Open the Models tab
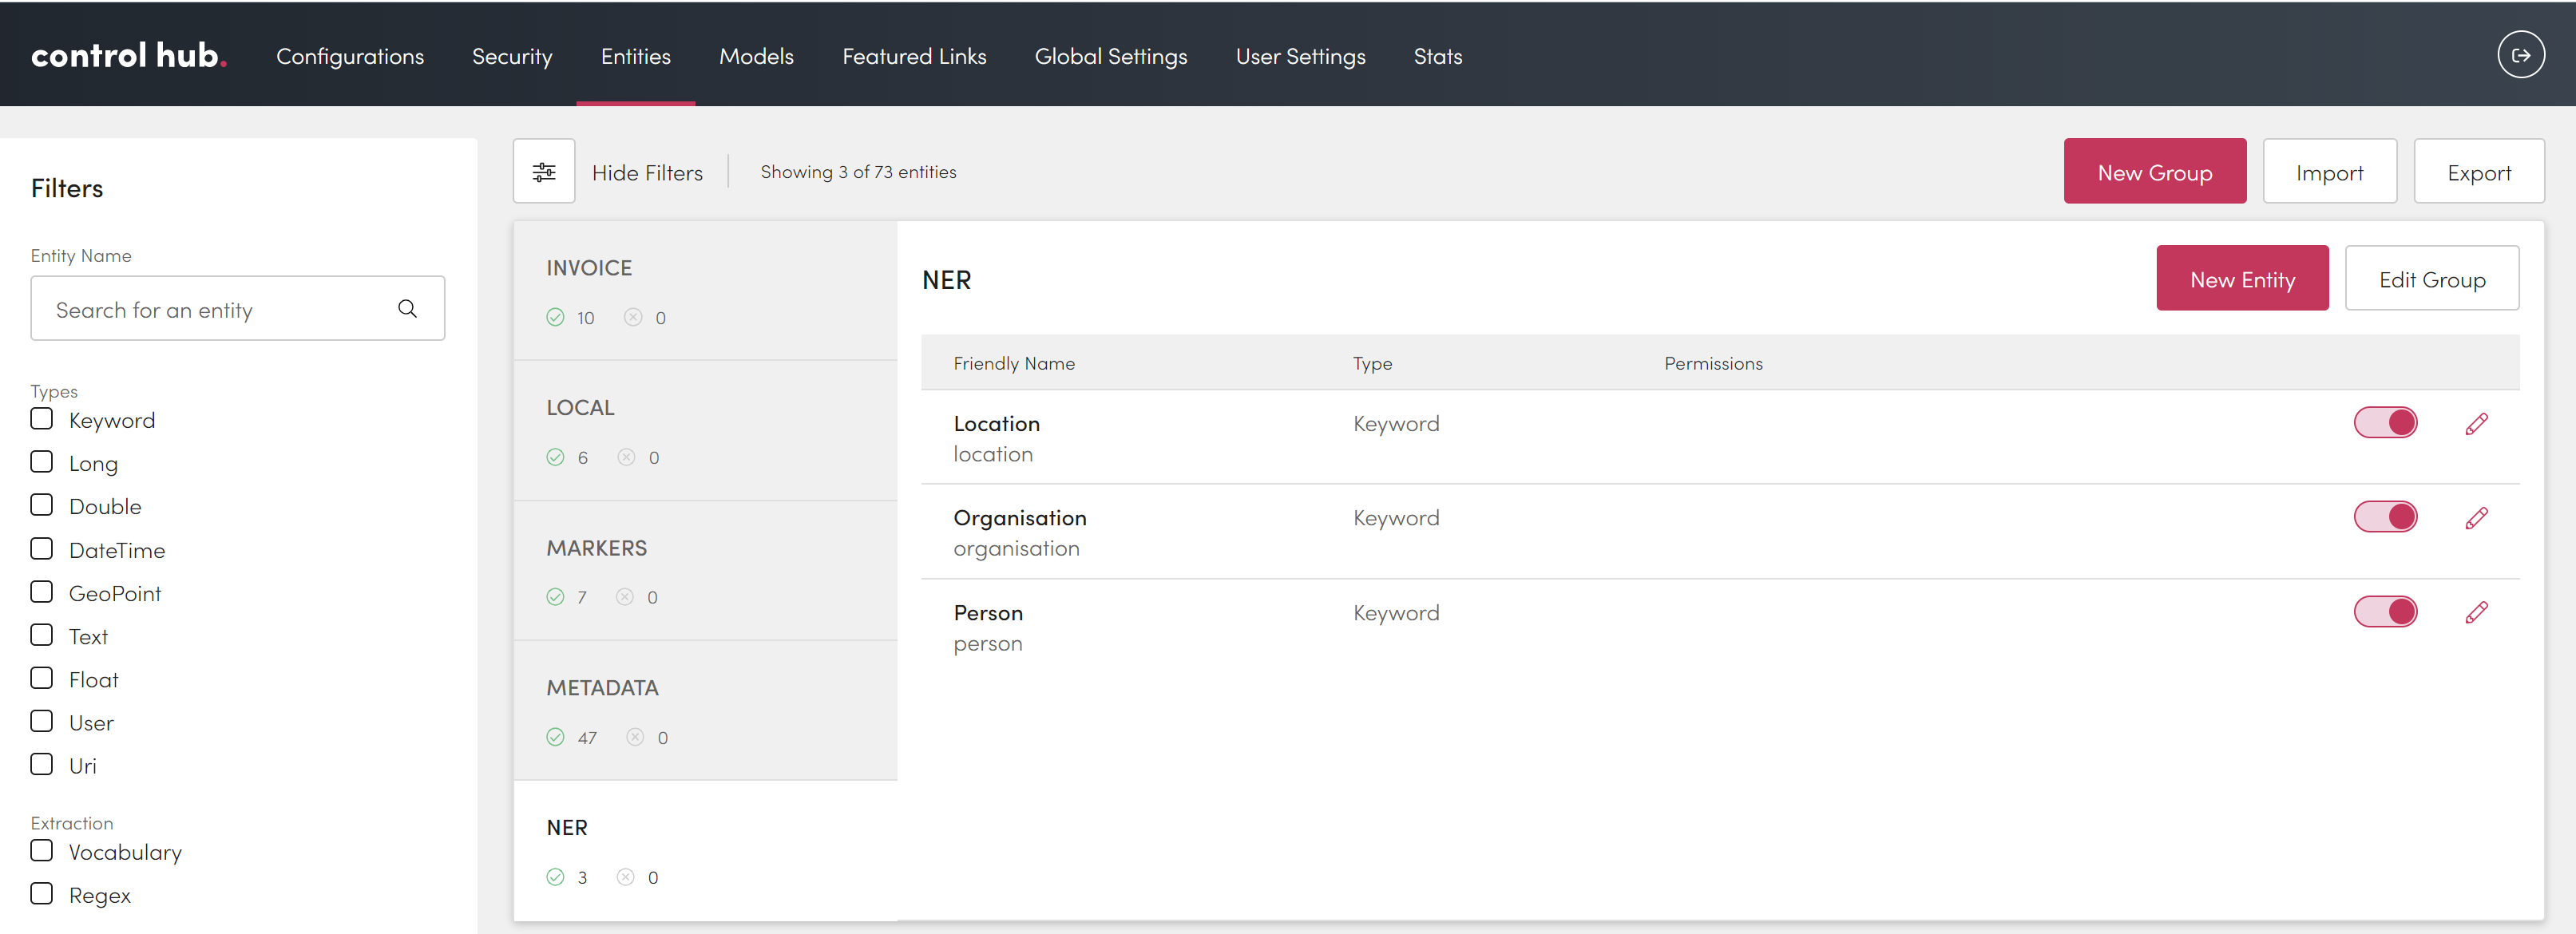The height and width of the screenshot is (934, 2576). pyautogui.click(x=756, y=56)
